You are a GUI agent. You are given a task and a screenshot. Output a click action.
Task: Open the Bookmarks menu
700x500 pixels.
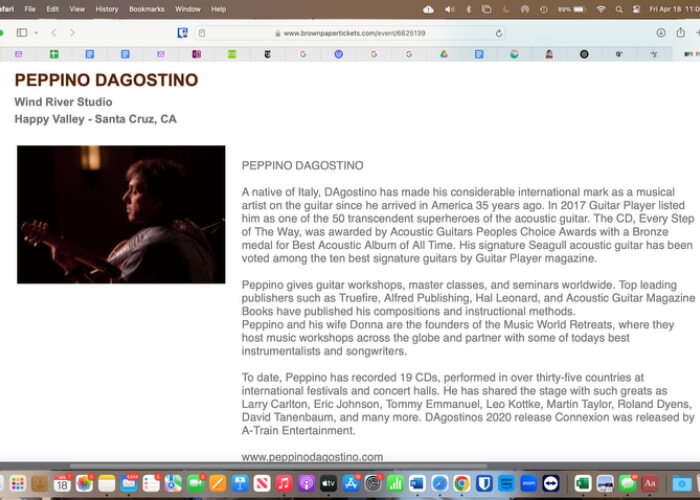[x=146, y=9]
